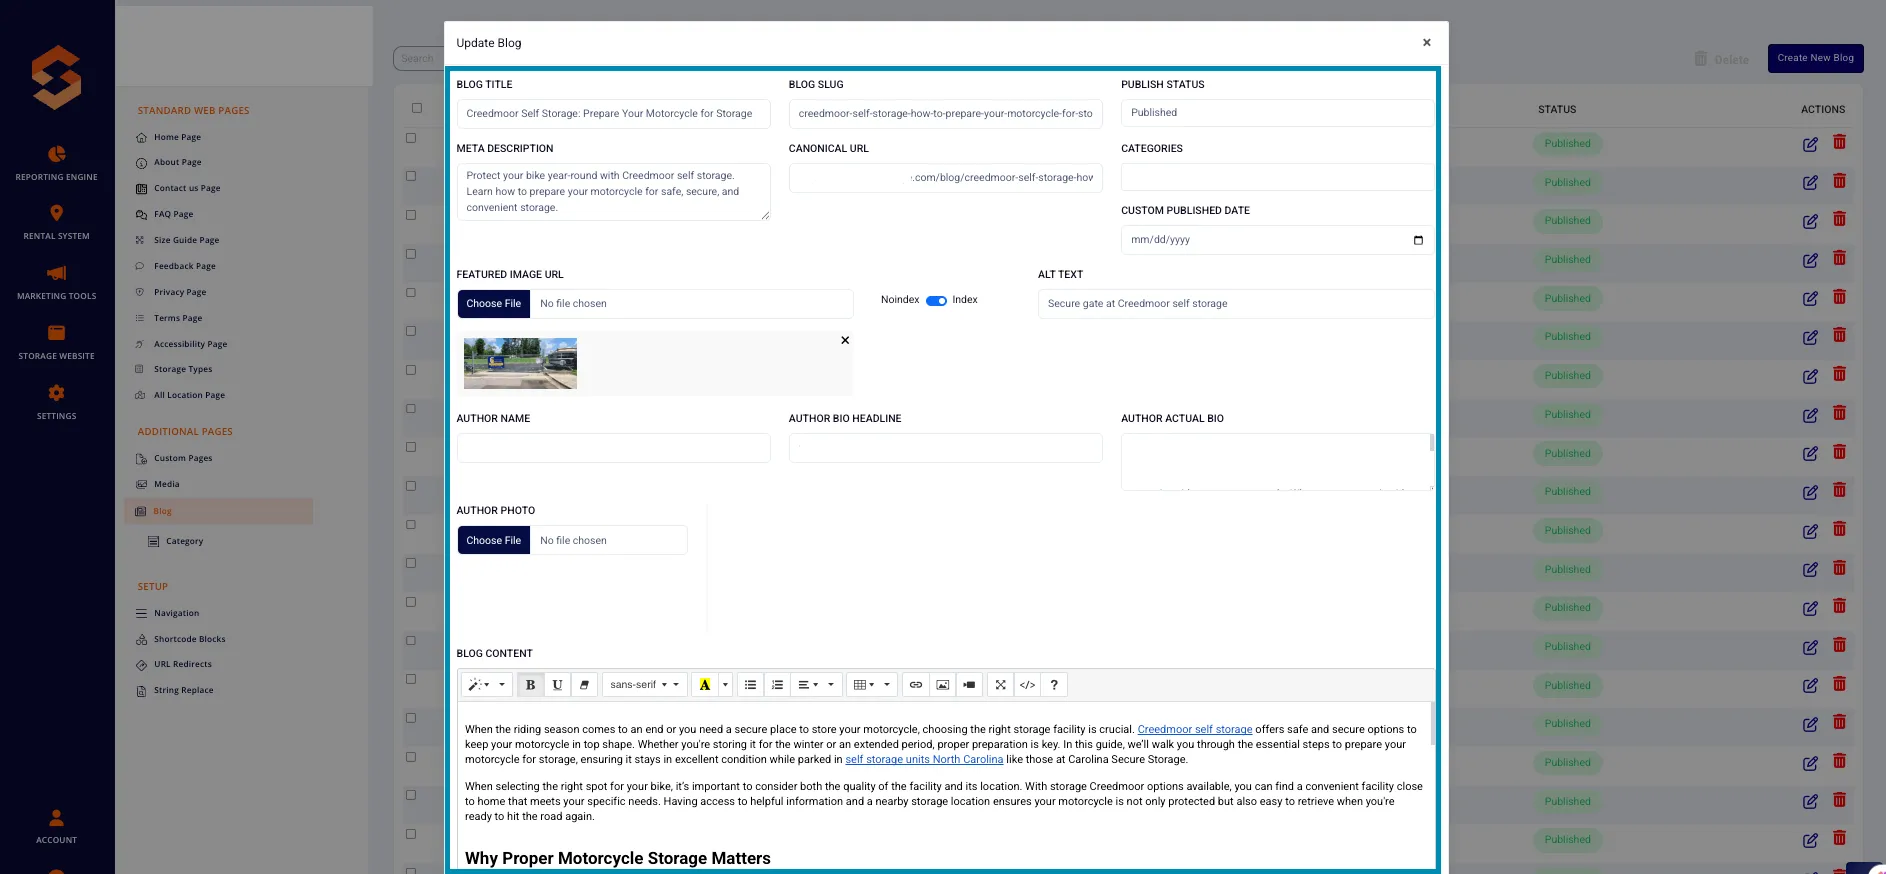Open editor help question mark
This screenshot has height=874, width=1886.
[x=1054, y=685]
